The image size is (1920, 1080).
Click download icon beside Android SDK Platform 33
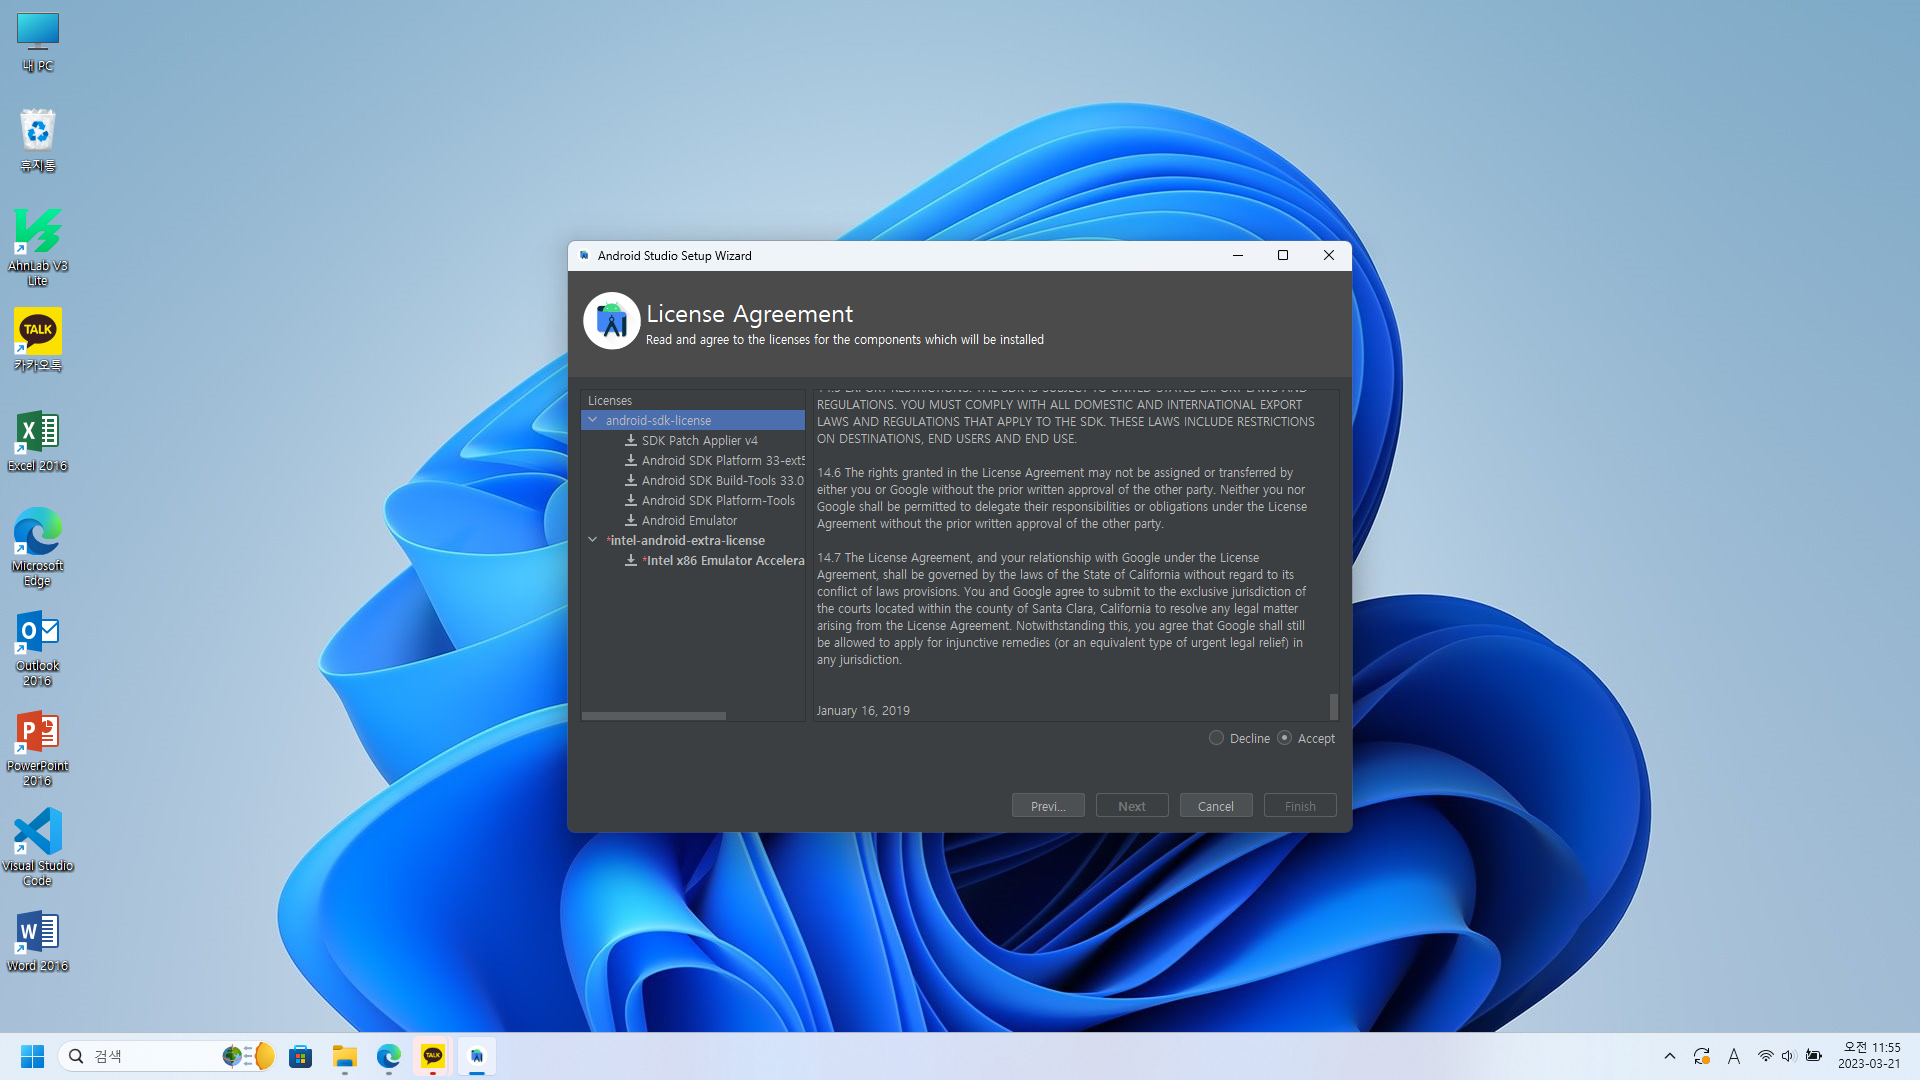[x=631, y=460]
